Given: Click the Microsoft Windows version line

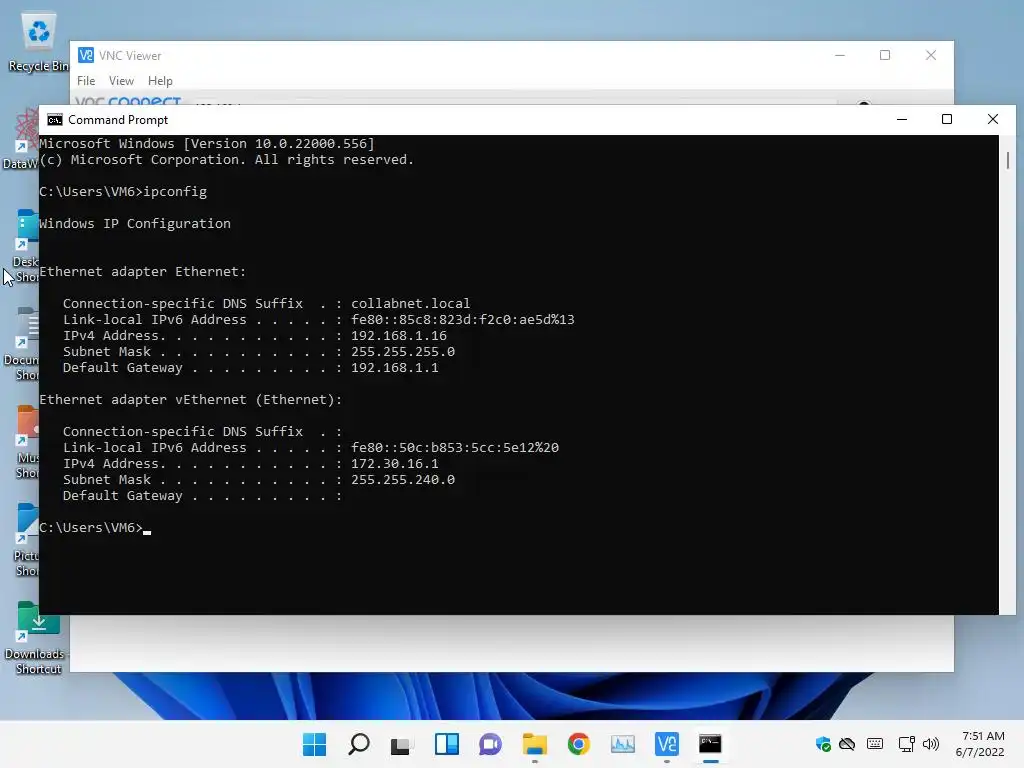Looking at the screenshot, I should click(x=206, y=144).
